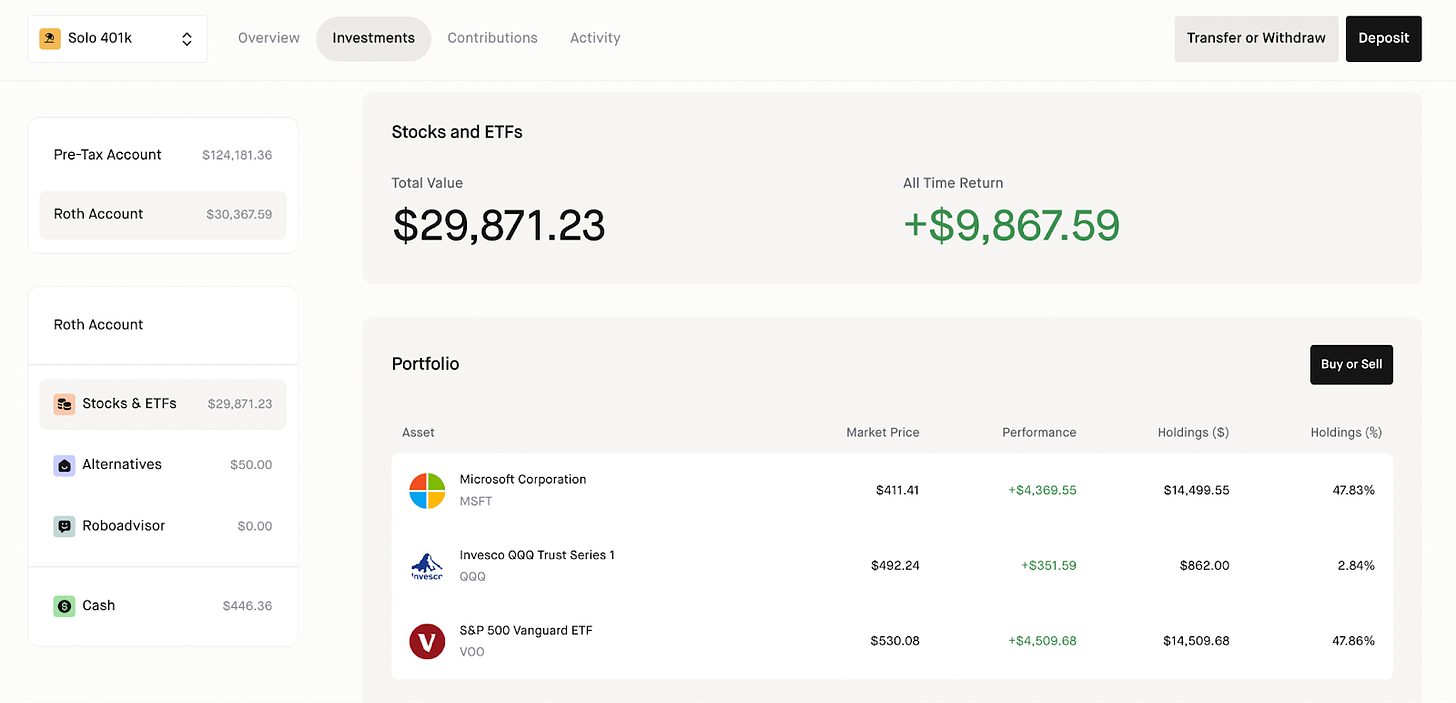This screenshot has width=1456, height=703.
Task: Select the Investments tab
Action: pos(374,38)
